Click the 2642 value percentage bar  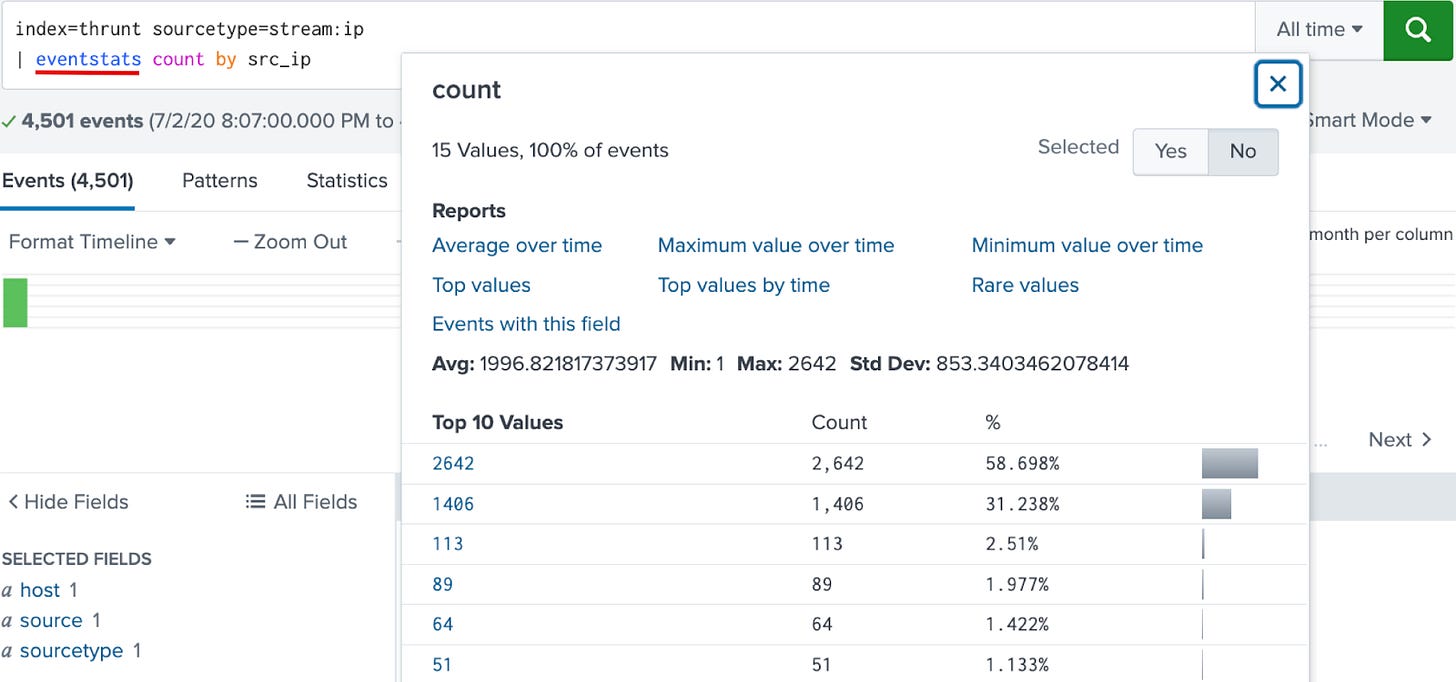(1230, 464)
